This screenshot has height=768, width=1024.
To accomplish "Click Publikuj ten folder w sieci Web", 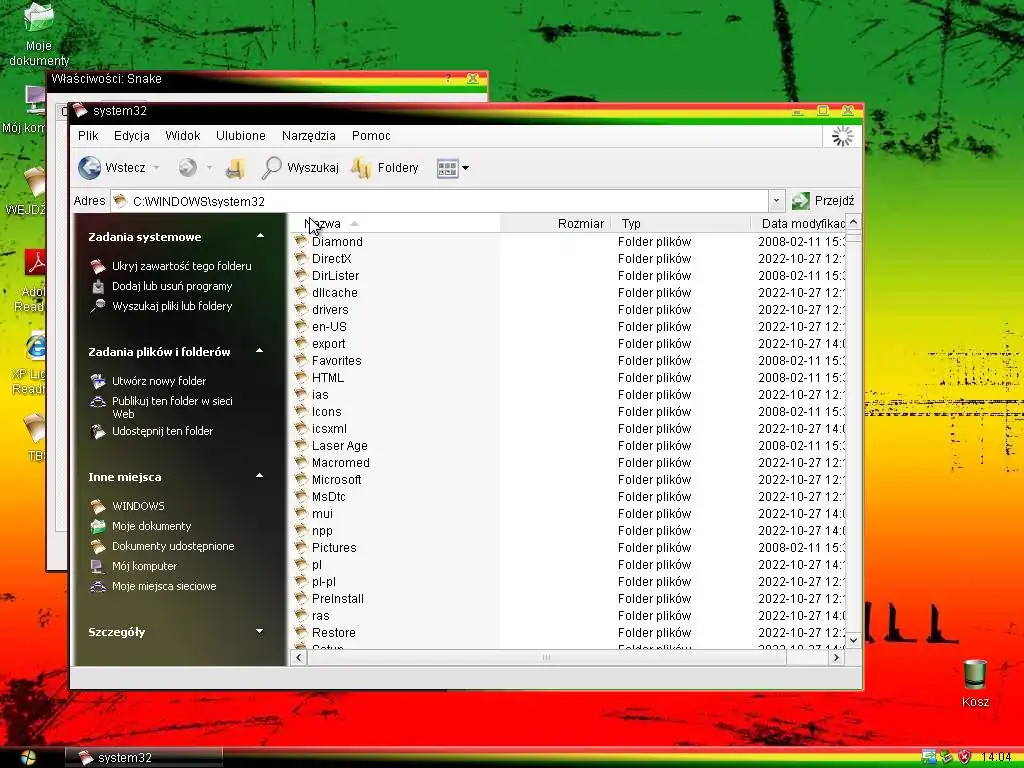I will pos(172,408).
